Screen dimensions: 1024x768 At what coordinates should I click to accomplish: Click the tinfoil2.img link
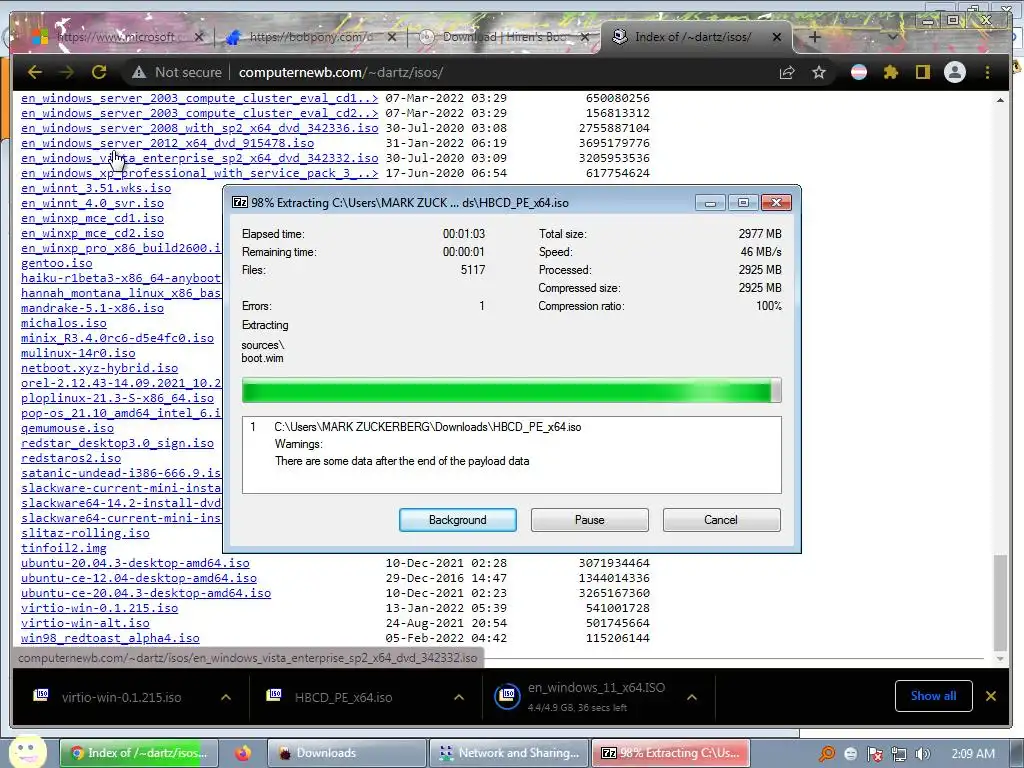tap(63, 548)
